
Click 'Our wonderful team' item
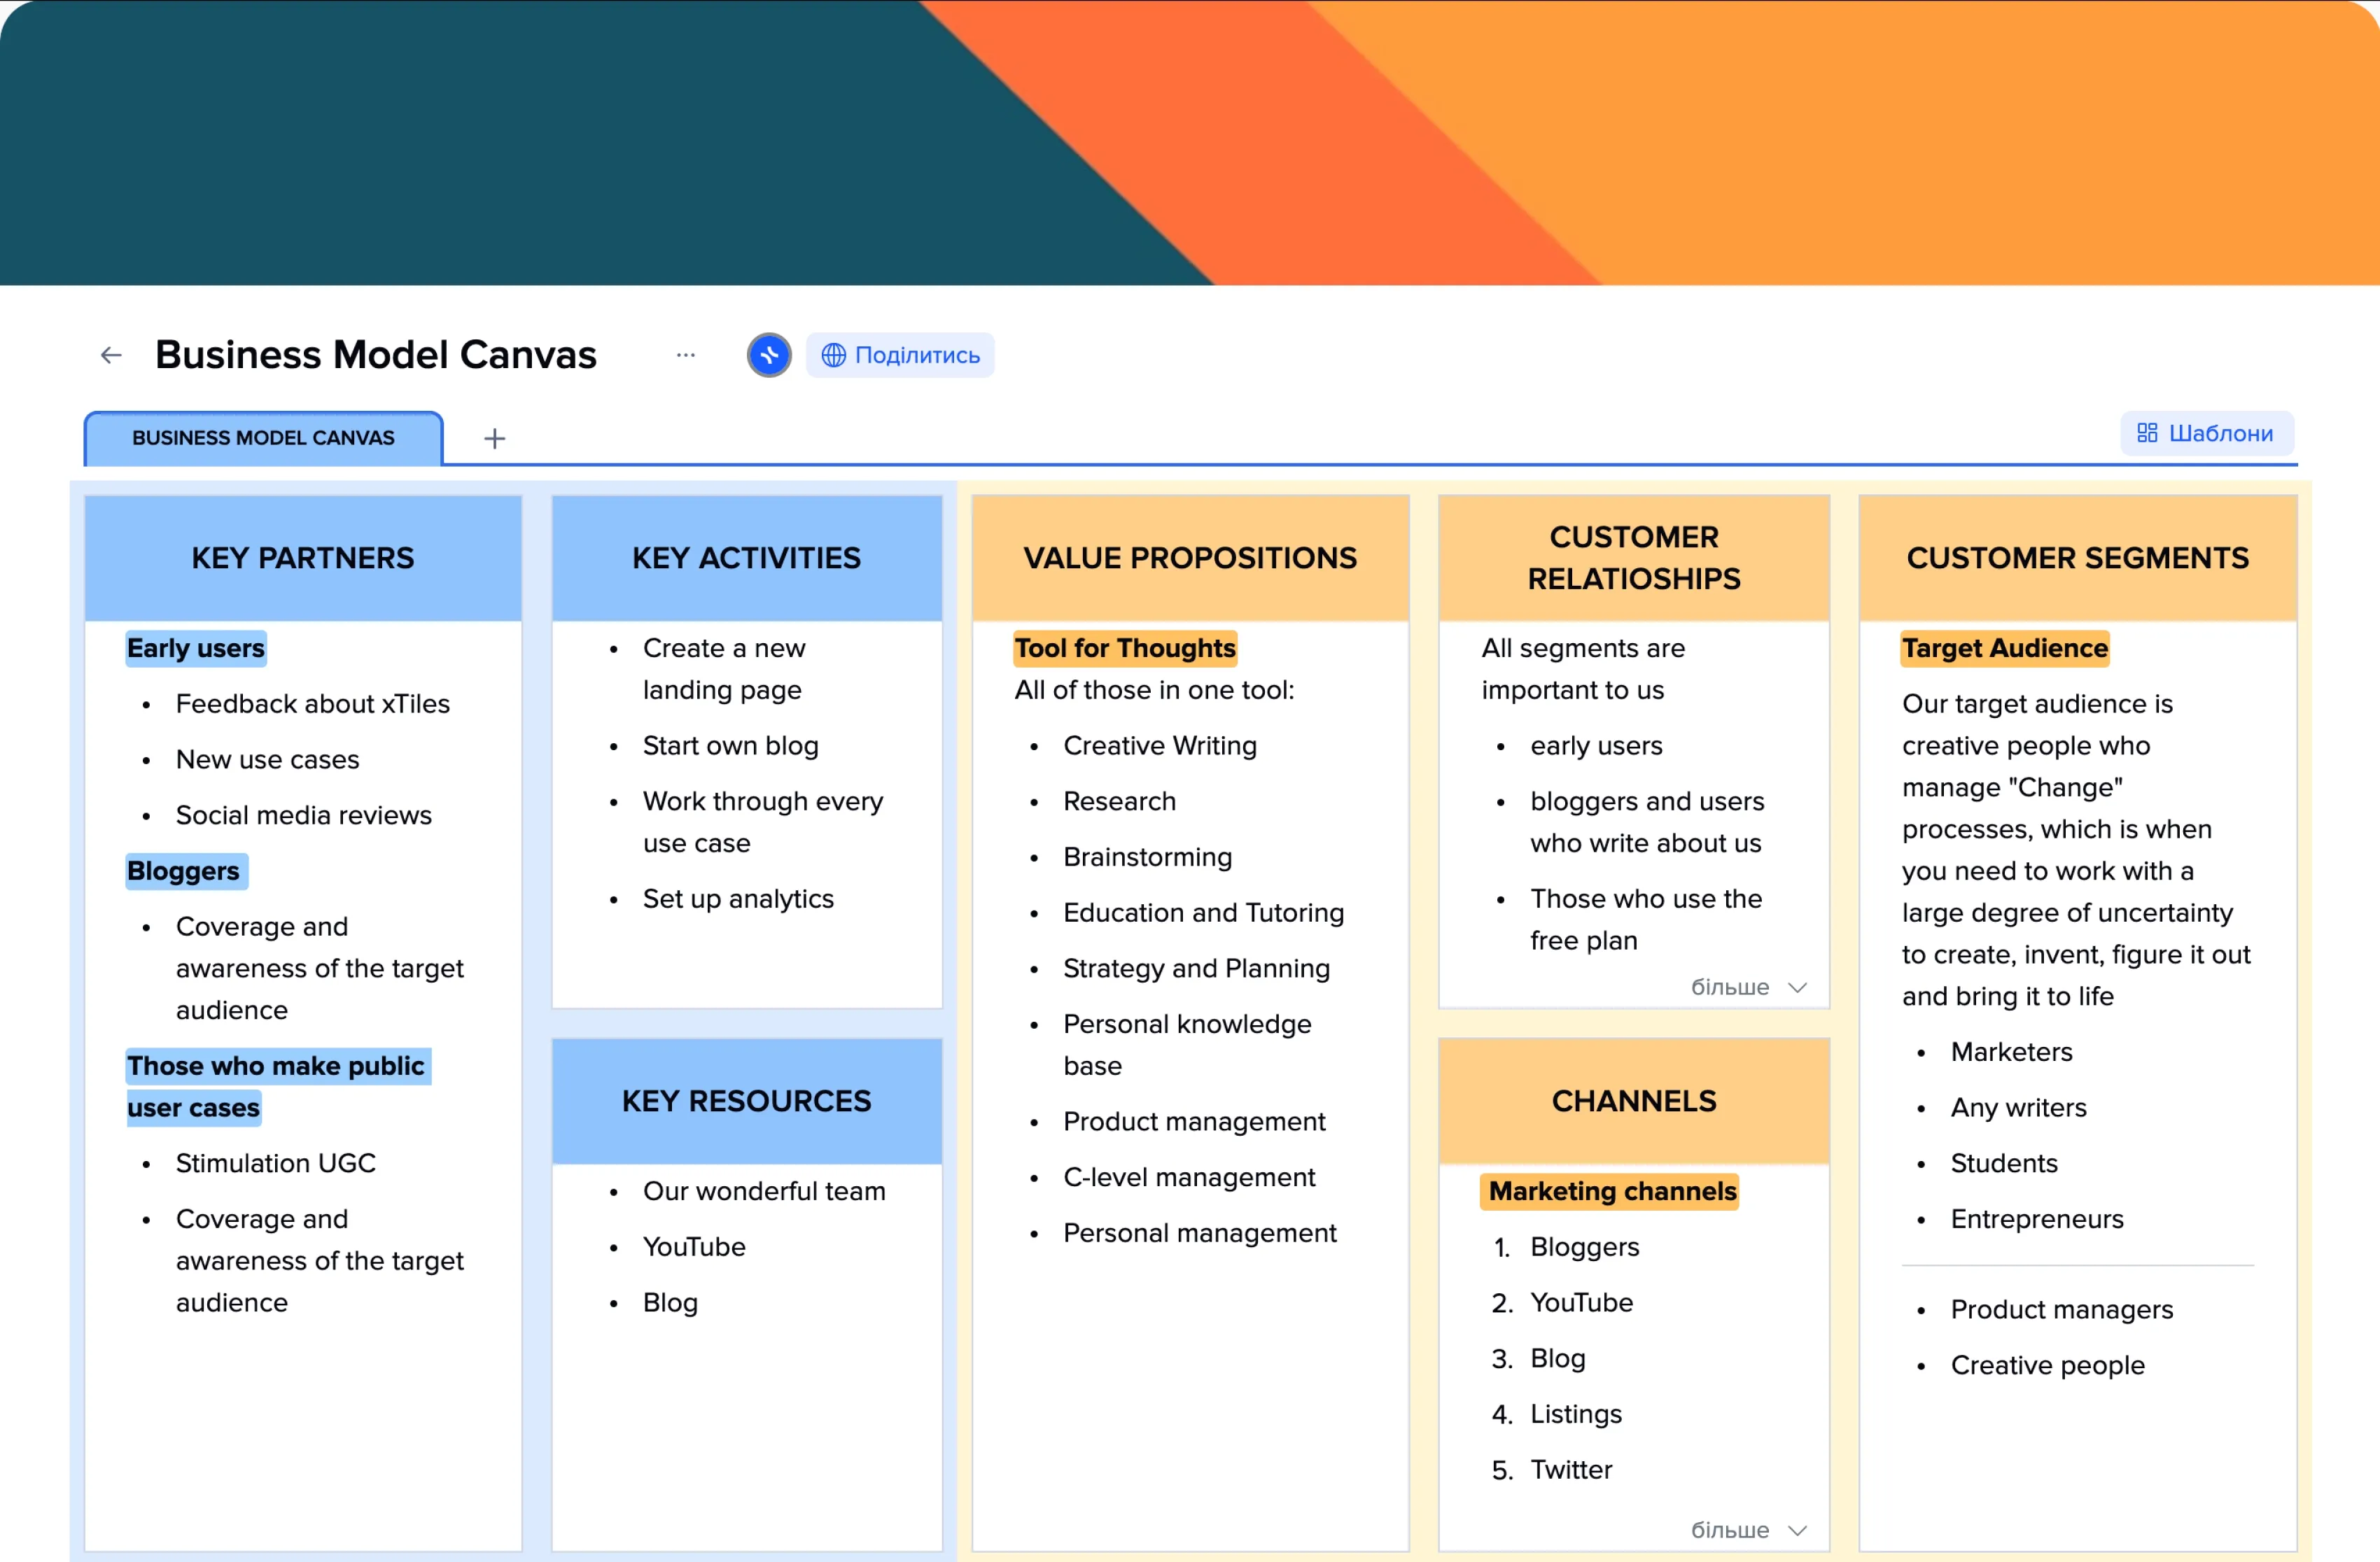tap(764, 1191)
